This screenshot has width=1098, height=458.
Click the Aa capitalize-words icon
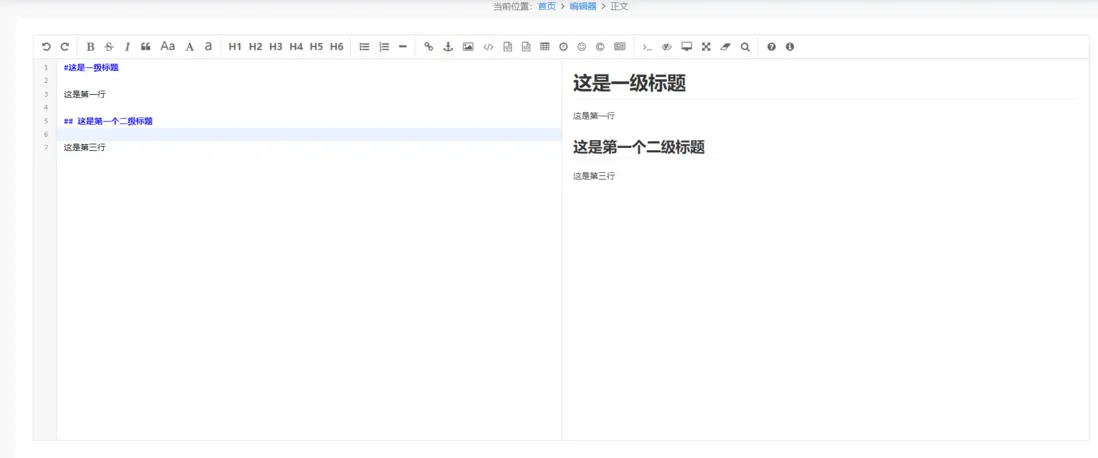167,47
